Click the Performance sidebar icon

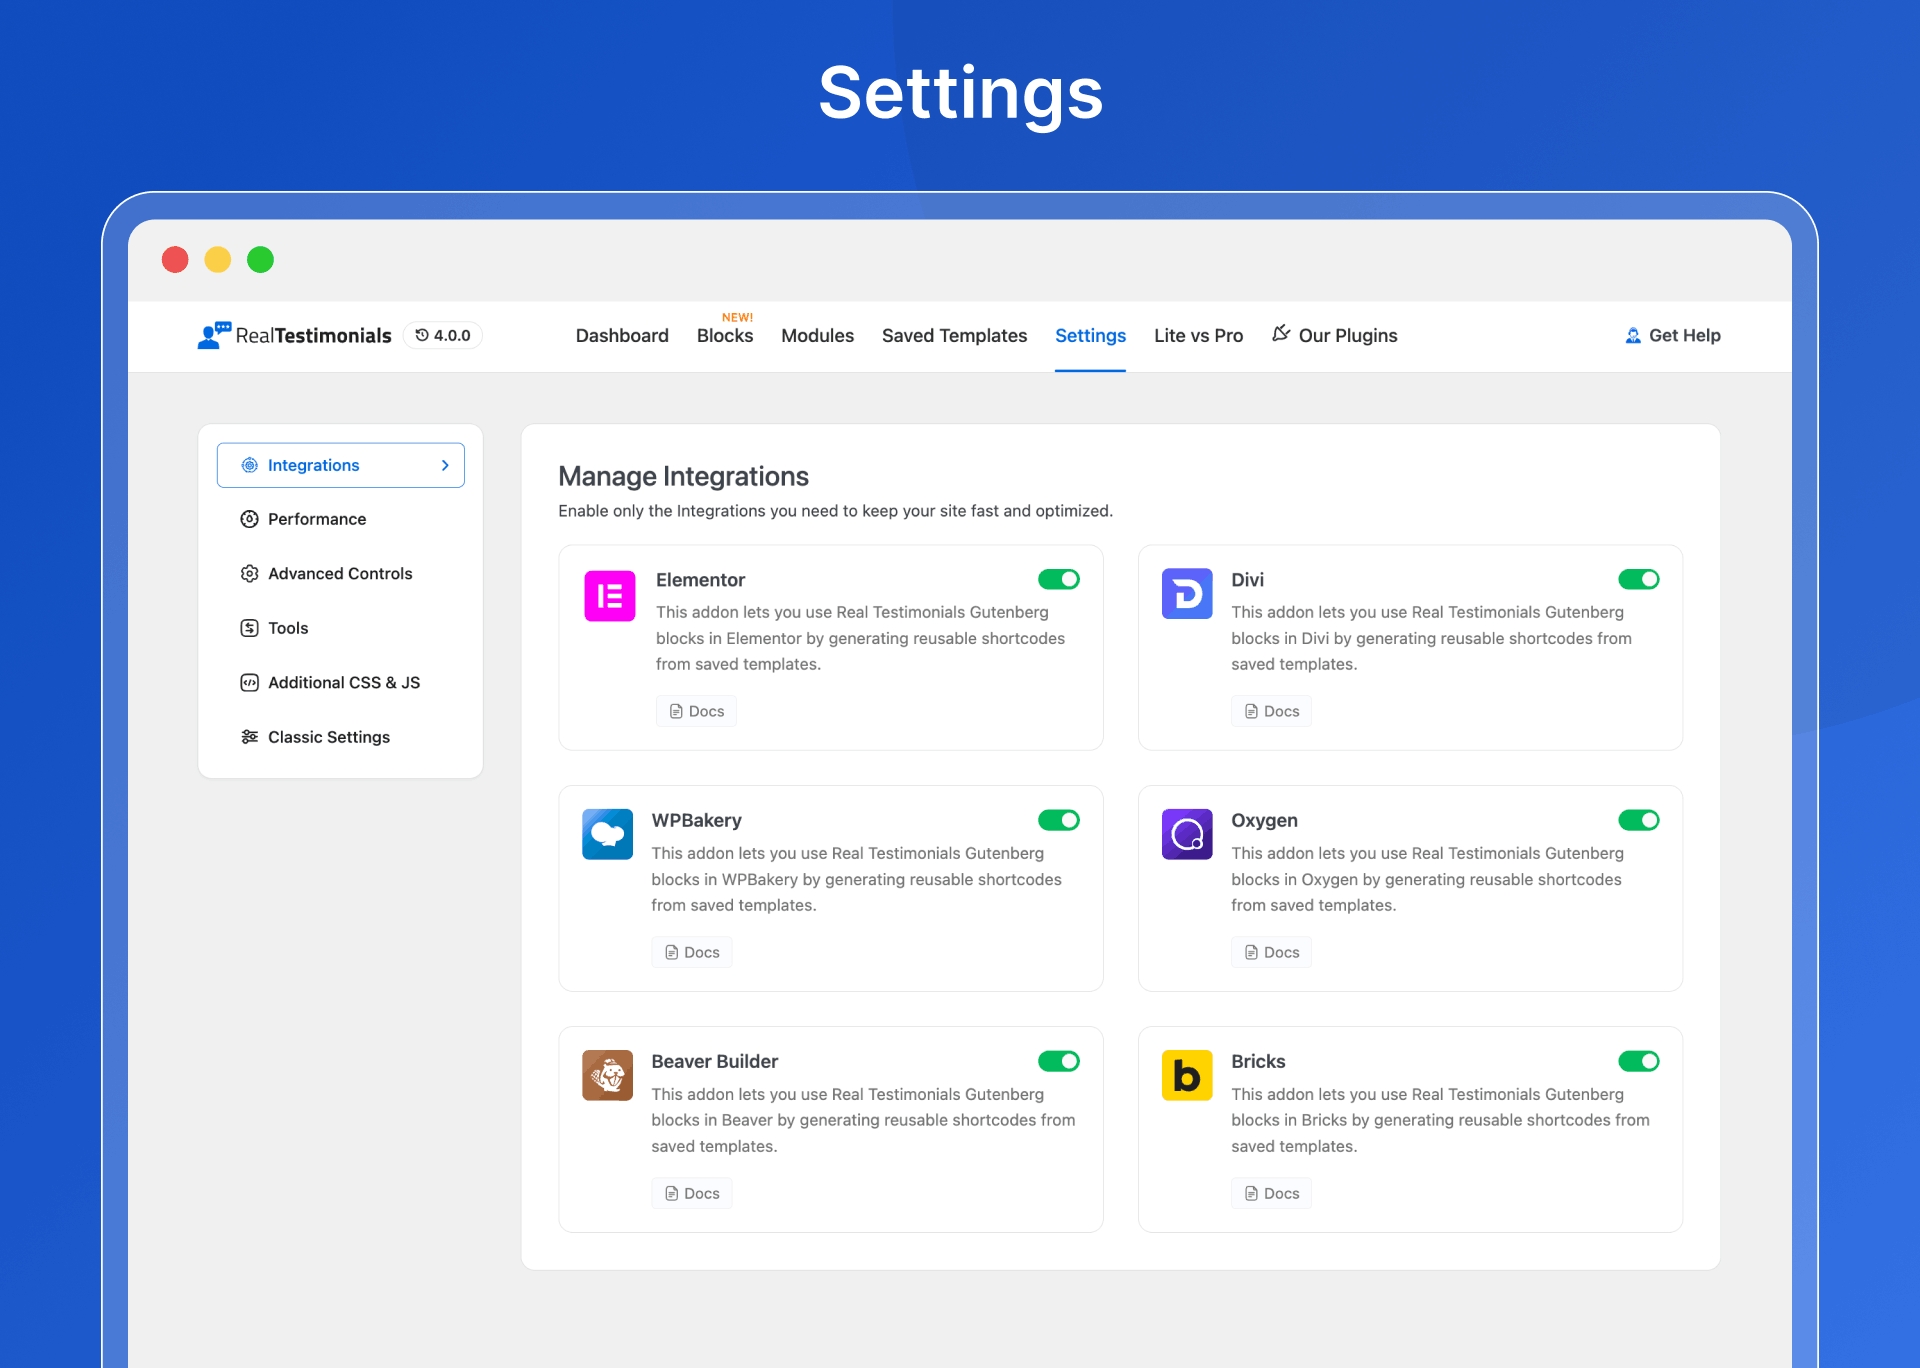[250, 519]
